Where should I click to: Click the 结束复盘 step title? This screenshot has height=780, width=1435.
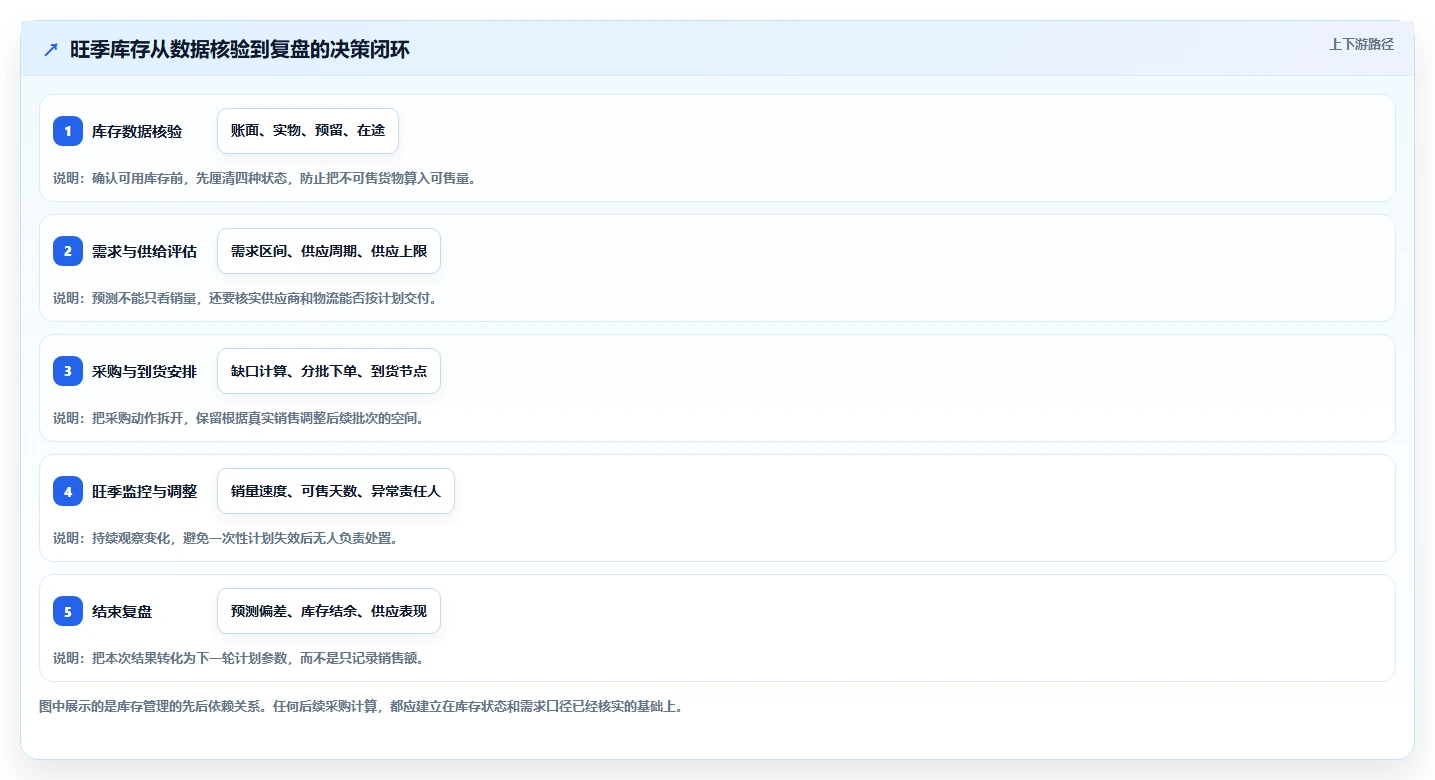pyautogui.click(x=122, y=611)
